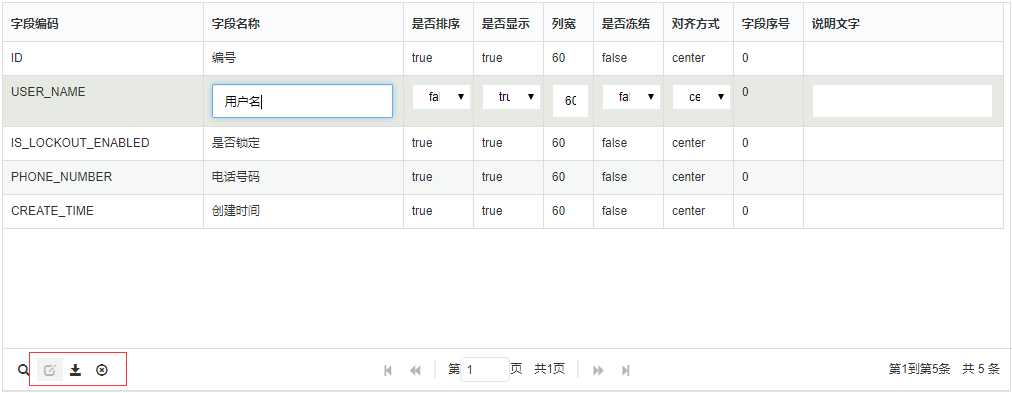The image size is (1012, 393).
Task: Click the save (download arrow) icon
Action: click(x=76, y=370)
